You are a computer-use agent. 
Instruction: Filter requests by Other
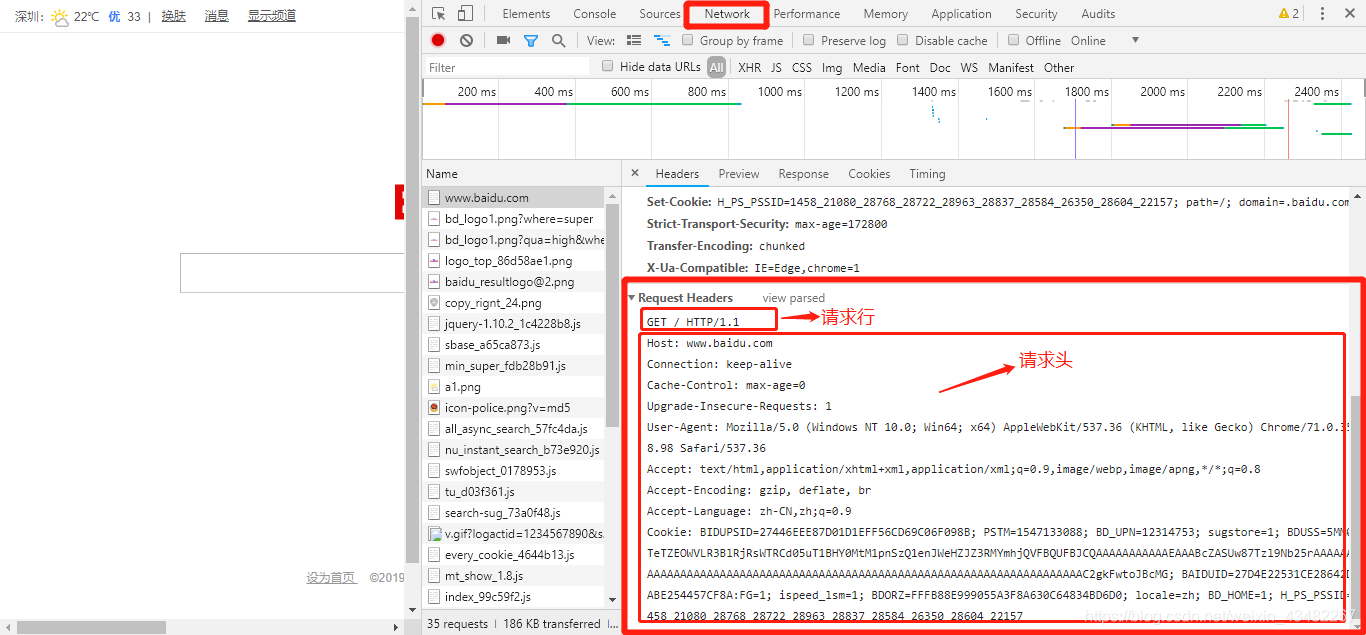1059,68
